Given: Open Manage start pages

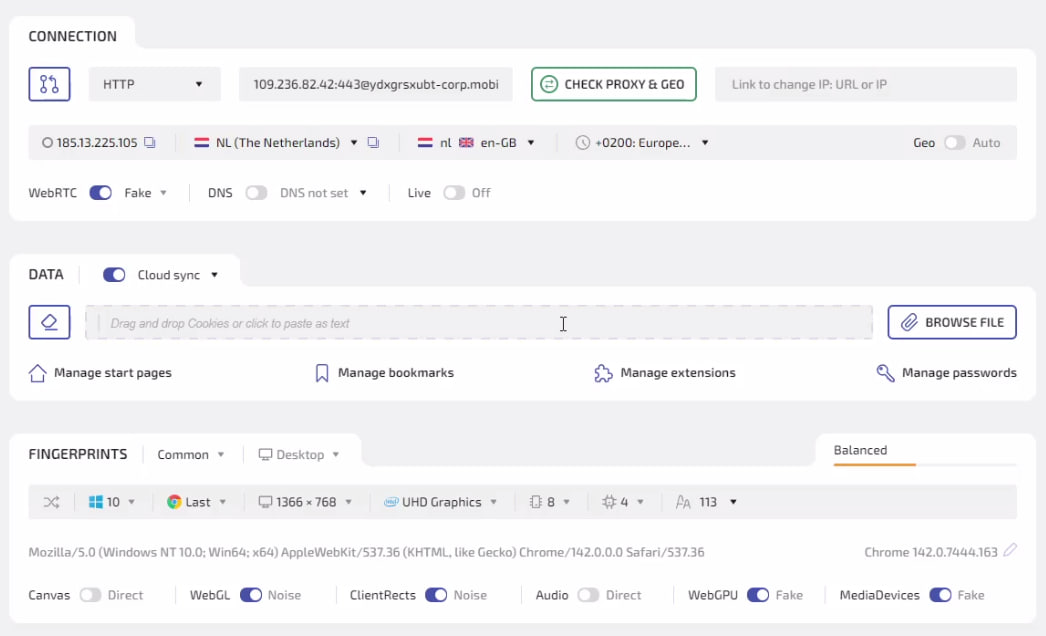Looking at the screenshot, I should [x=100, y=373].
